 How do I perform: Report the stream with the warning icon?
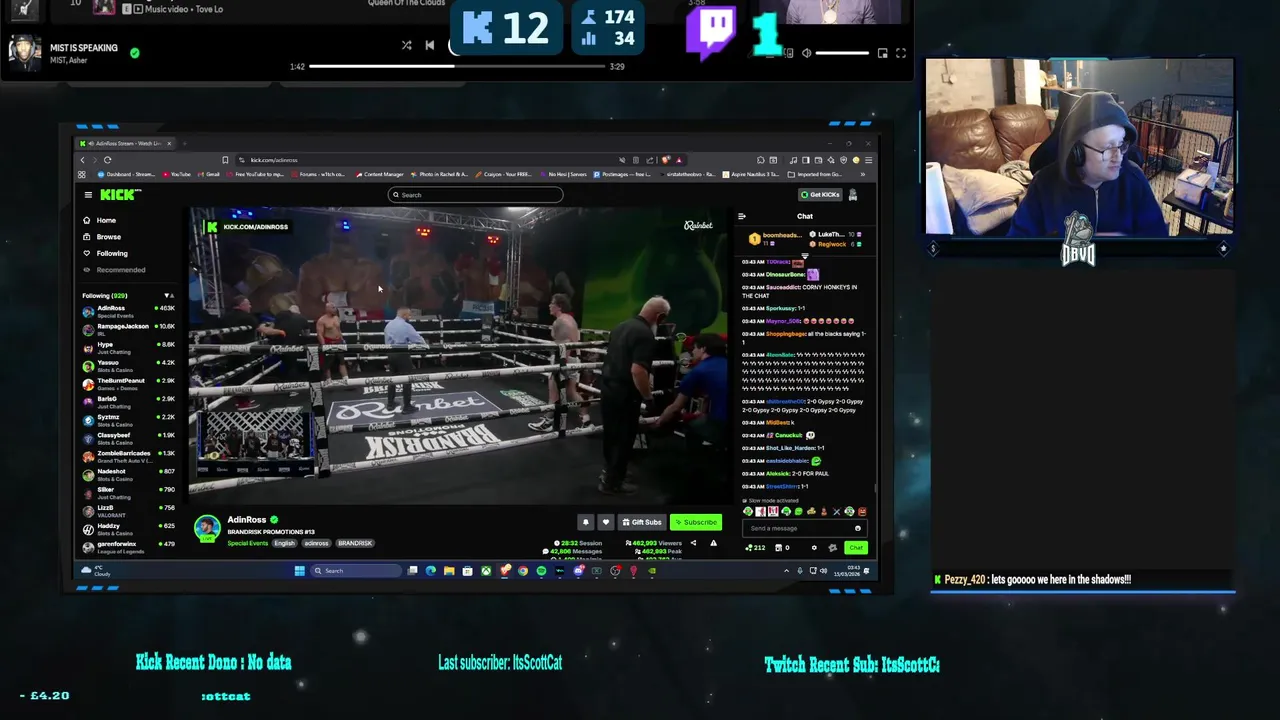pos(713,543)
